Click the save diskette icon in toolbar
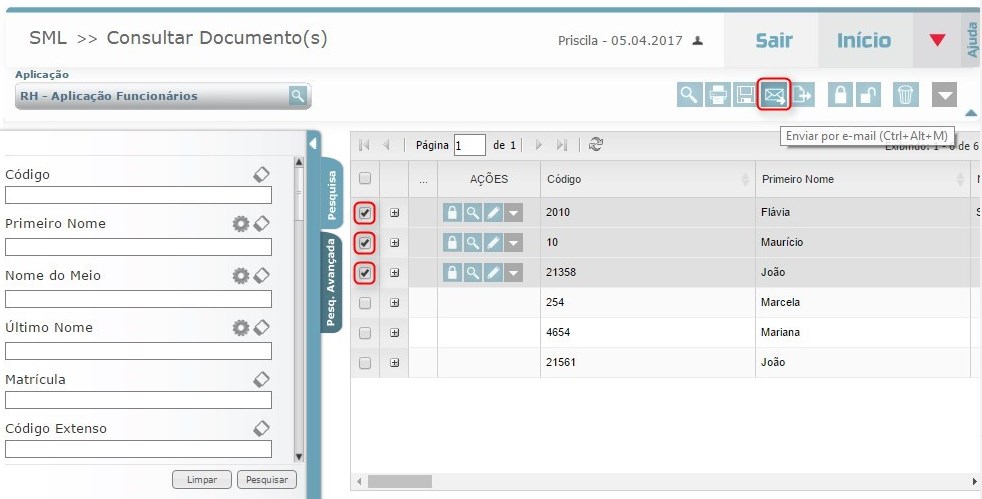 pos(745,95)
